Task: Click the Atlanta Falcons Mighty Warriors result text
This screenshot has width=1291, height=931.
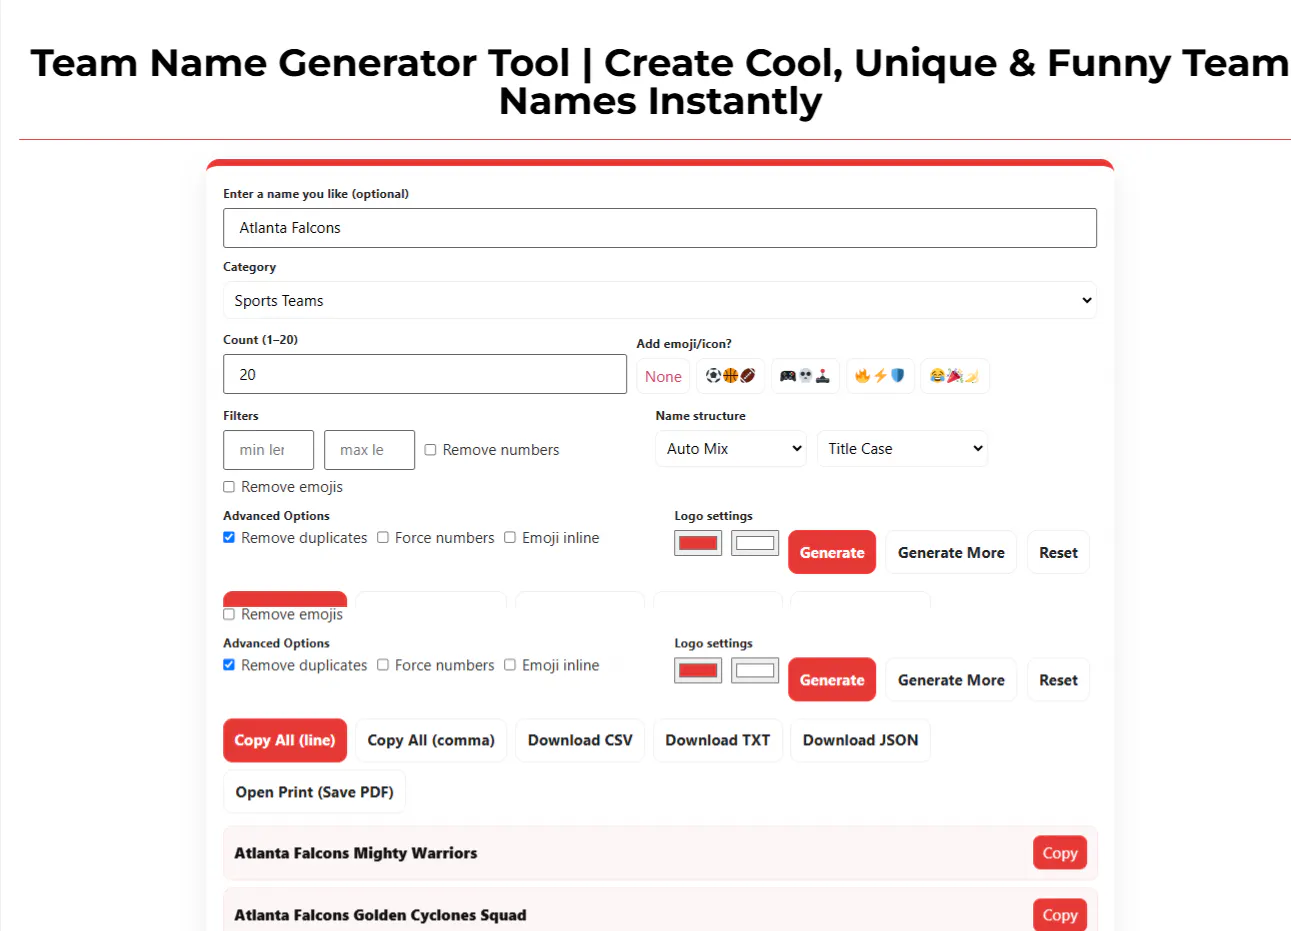Action: click(x=356, y=853)
